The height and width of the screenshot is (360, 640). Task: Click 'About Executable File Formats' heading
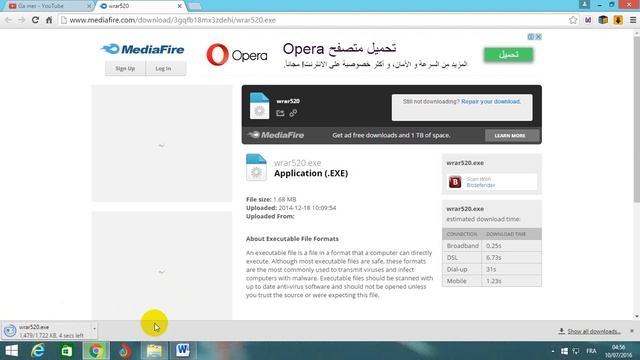pos(292,239)
